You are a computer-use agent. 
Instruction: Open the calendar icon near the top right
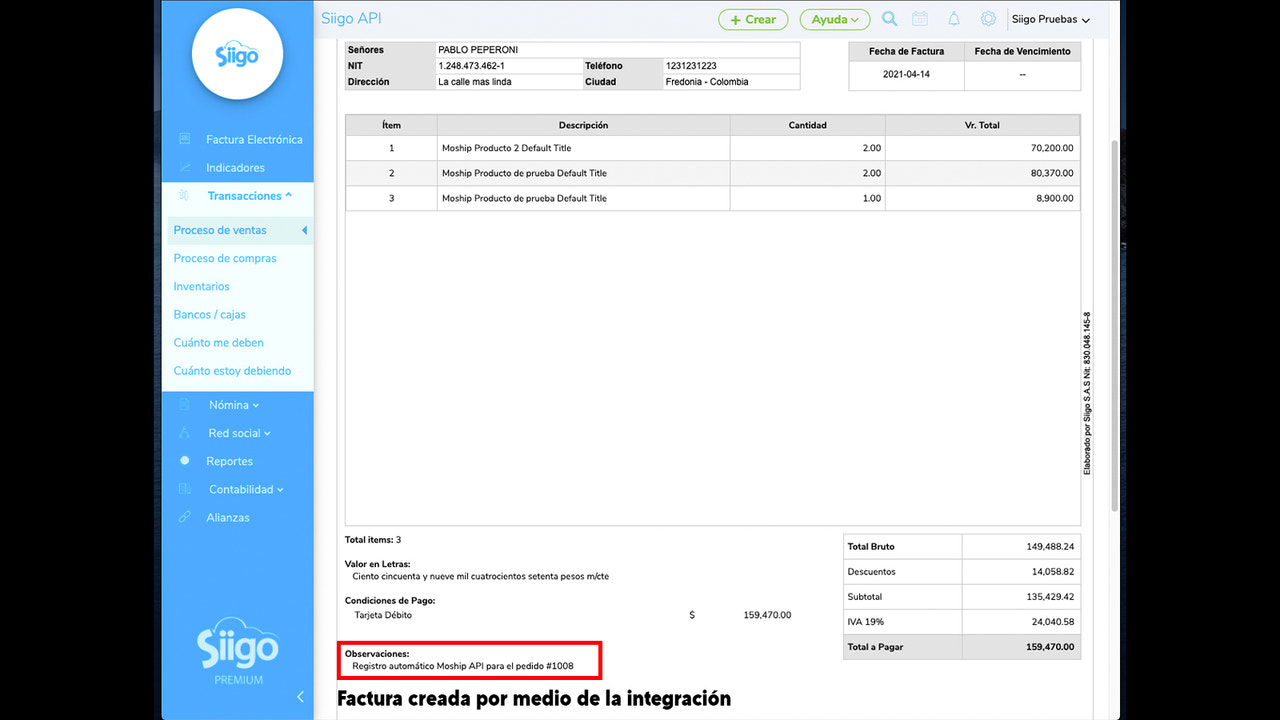(x=922, y=18)
